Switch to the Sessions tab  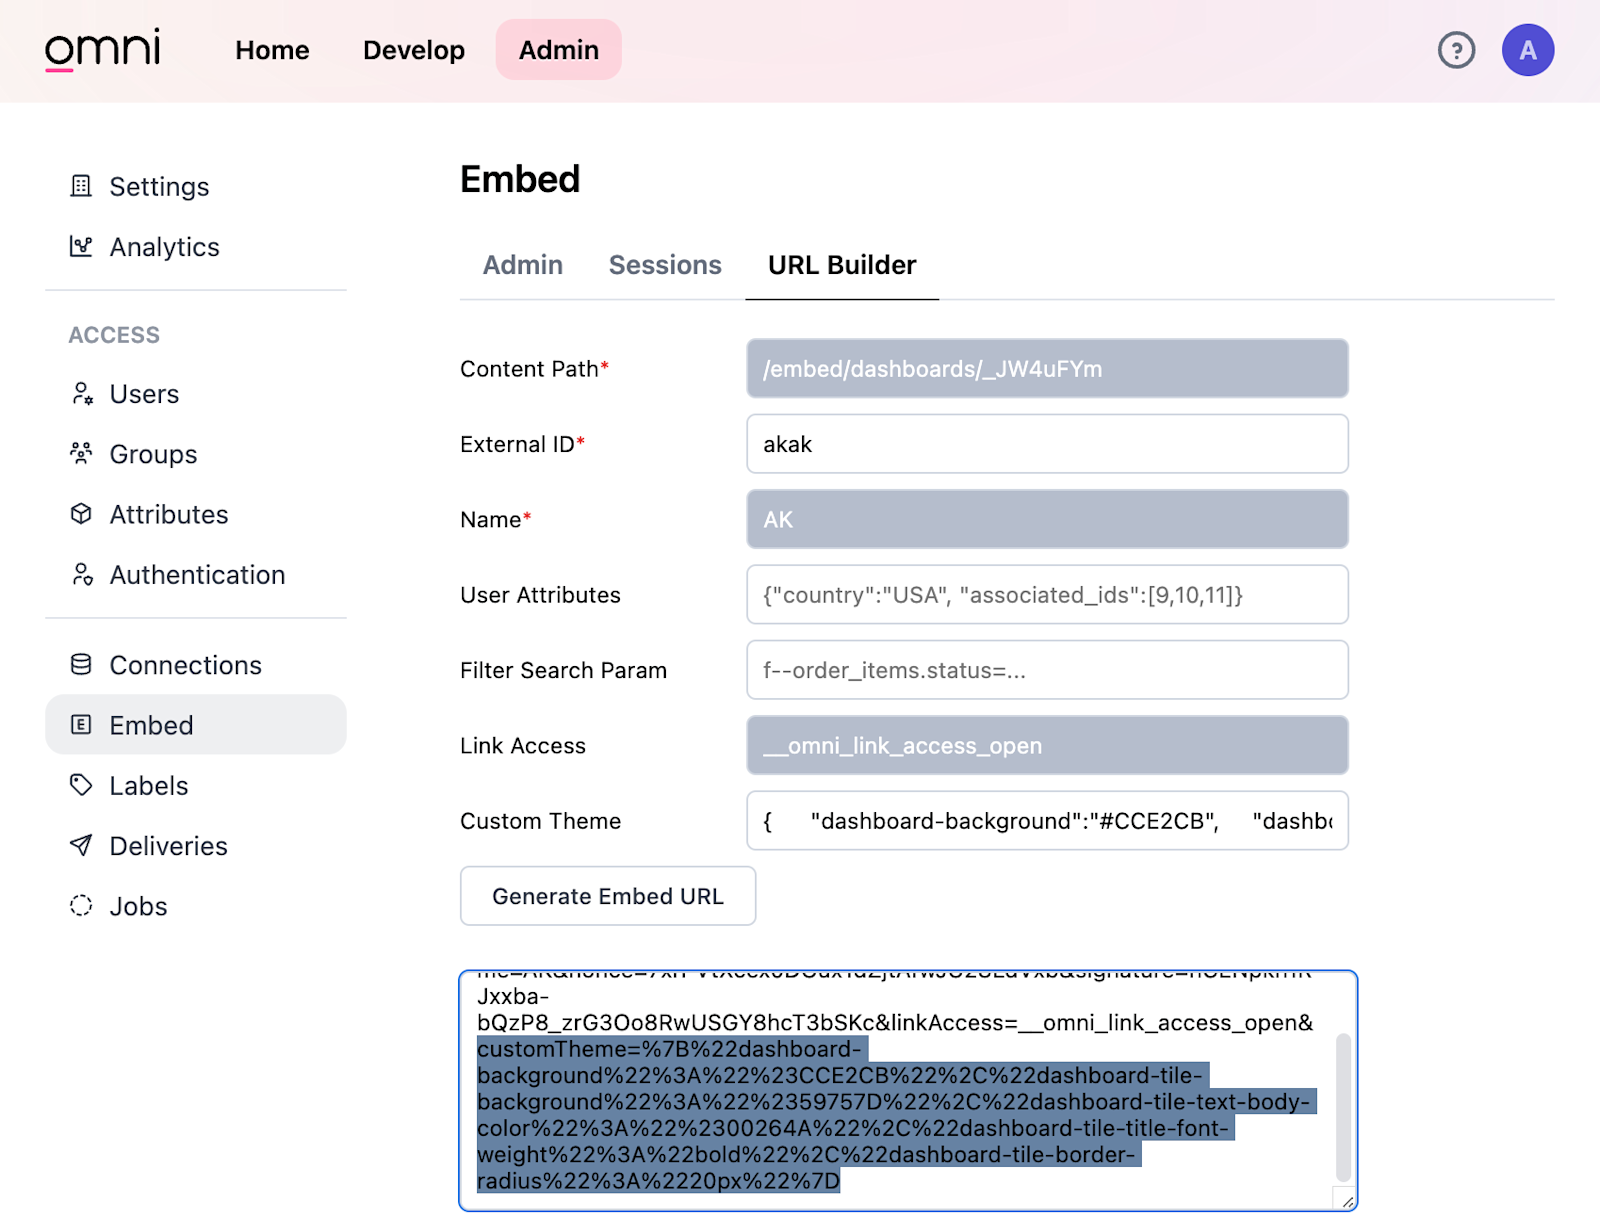pyautogui.click(x=665, y=265)
